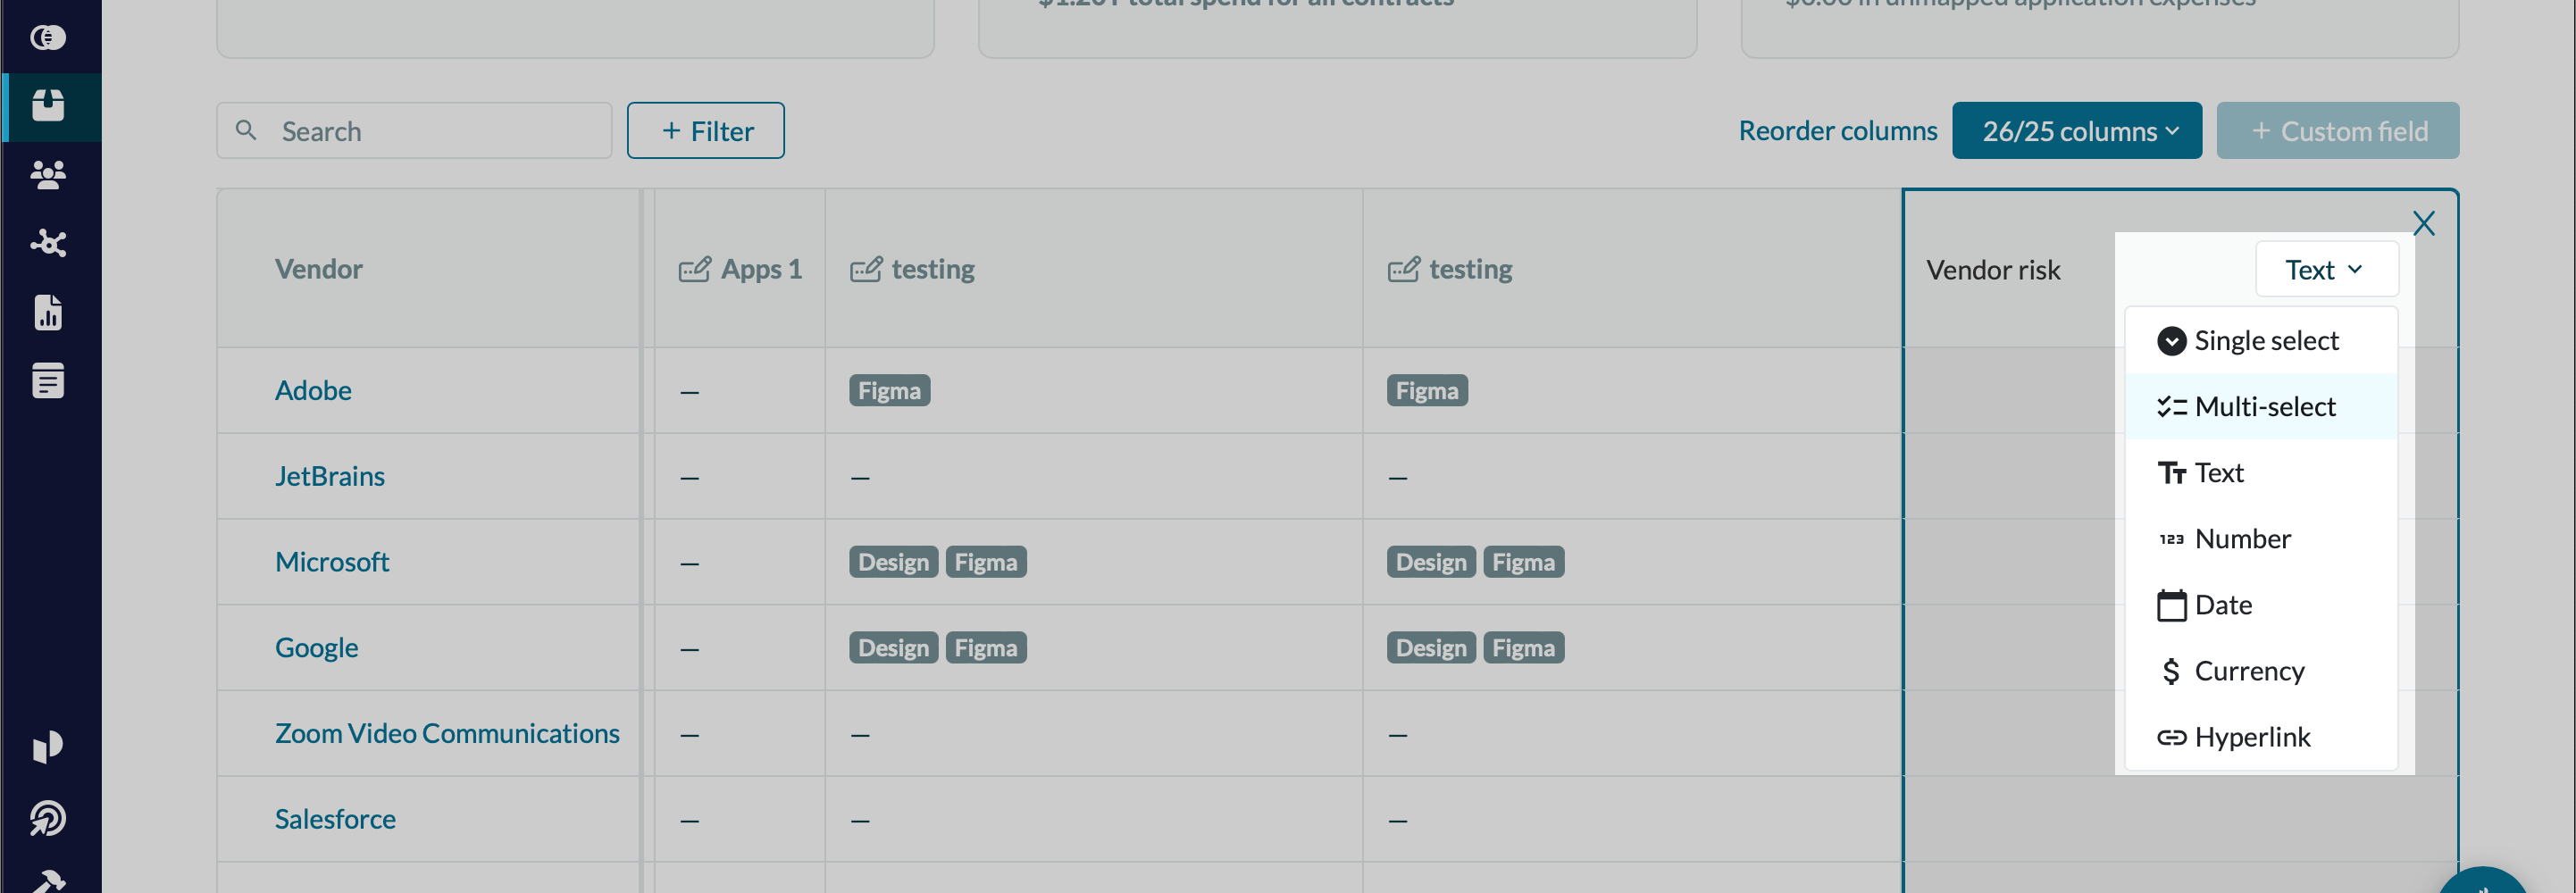The height and width of the screenshot is (893, 2576).
Task: Click Figma tag in Adobe first testing cell
Action: (x=889, y=390)
